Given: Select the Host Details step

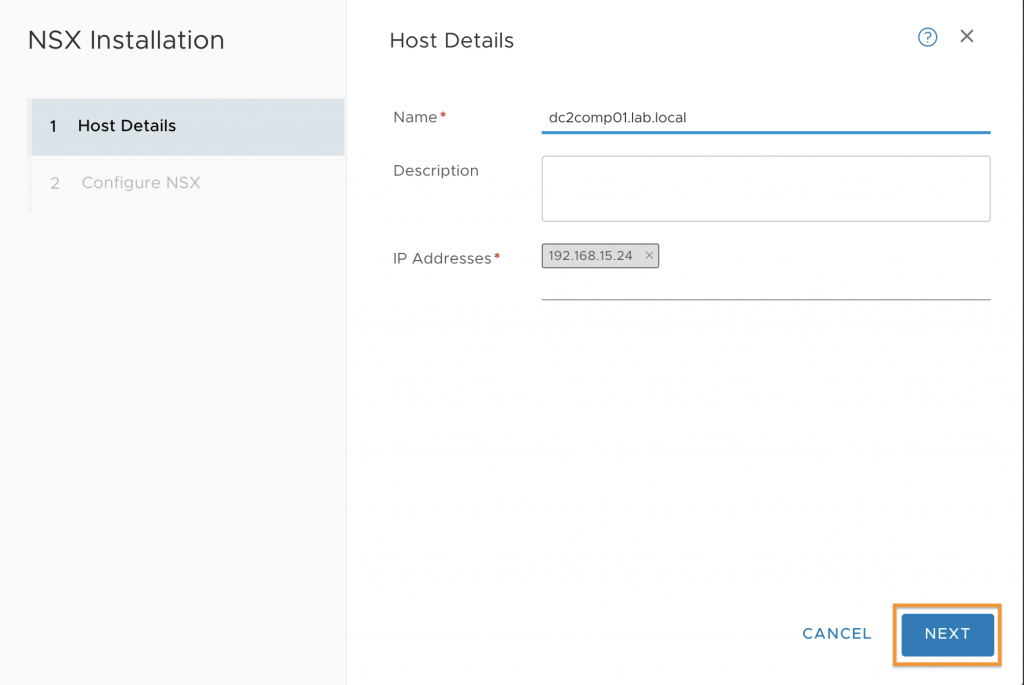Looking at the screenshot, I should 188,127.
